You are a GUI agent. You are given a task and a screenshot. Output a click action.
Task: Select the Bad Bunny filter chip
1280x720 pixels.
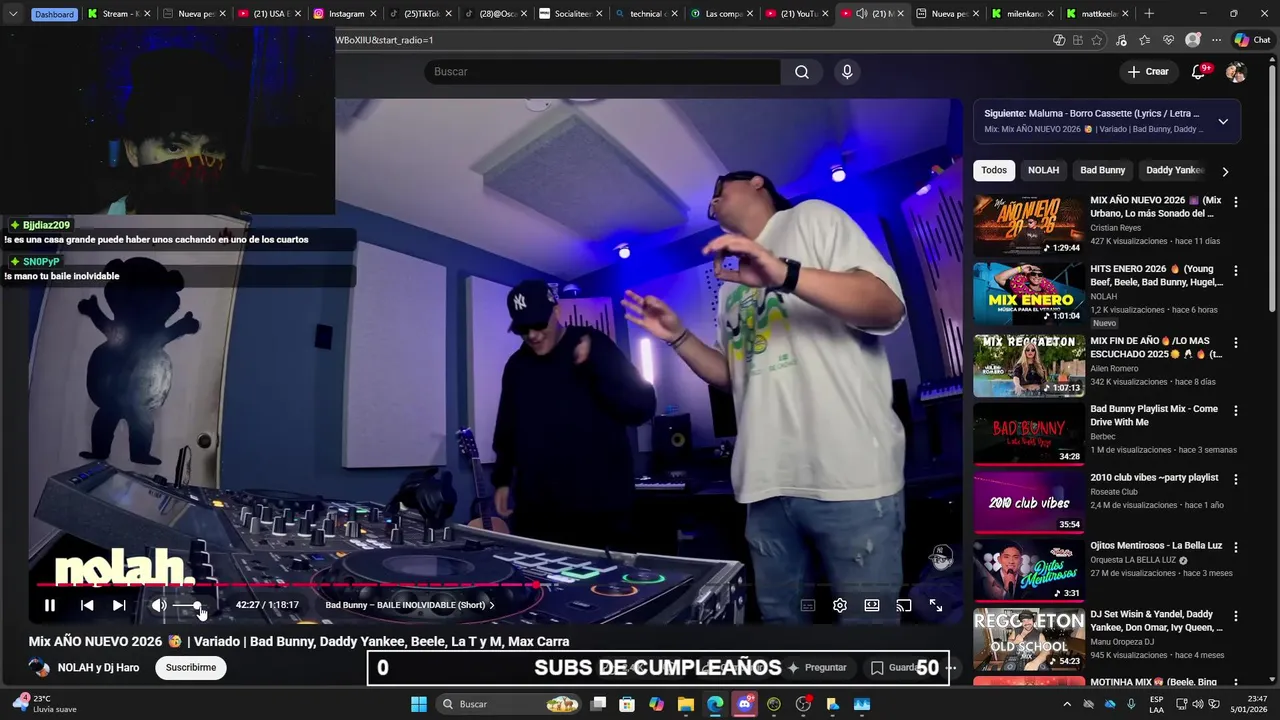point(1103,170)
